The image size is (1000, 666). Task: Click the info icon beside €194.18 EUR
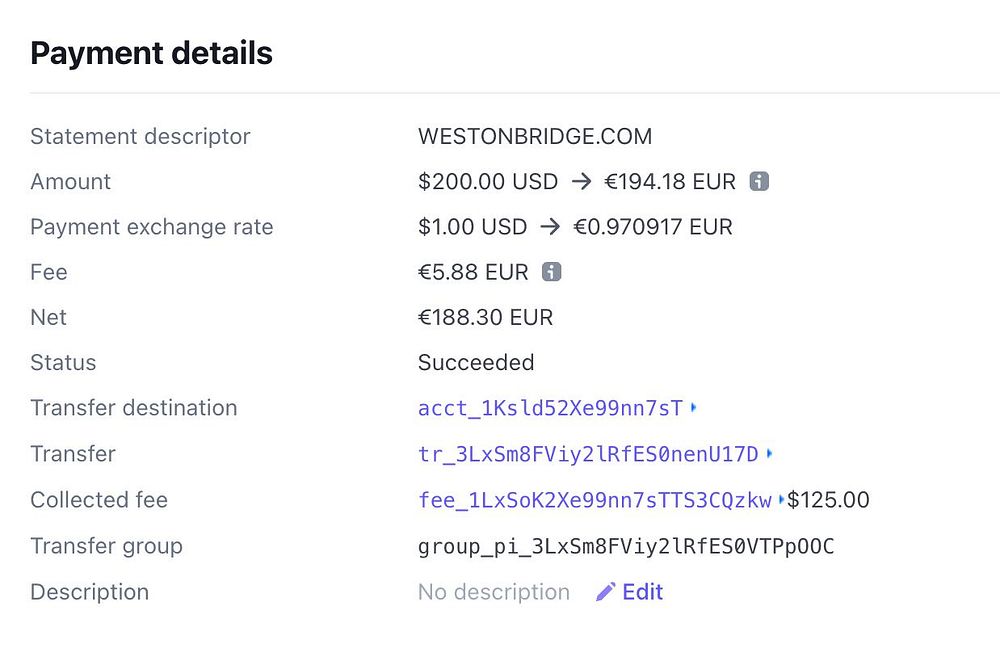click(759, 182)
